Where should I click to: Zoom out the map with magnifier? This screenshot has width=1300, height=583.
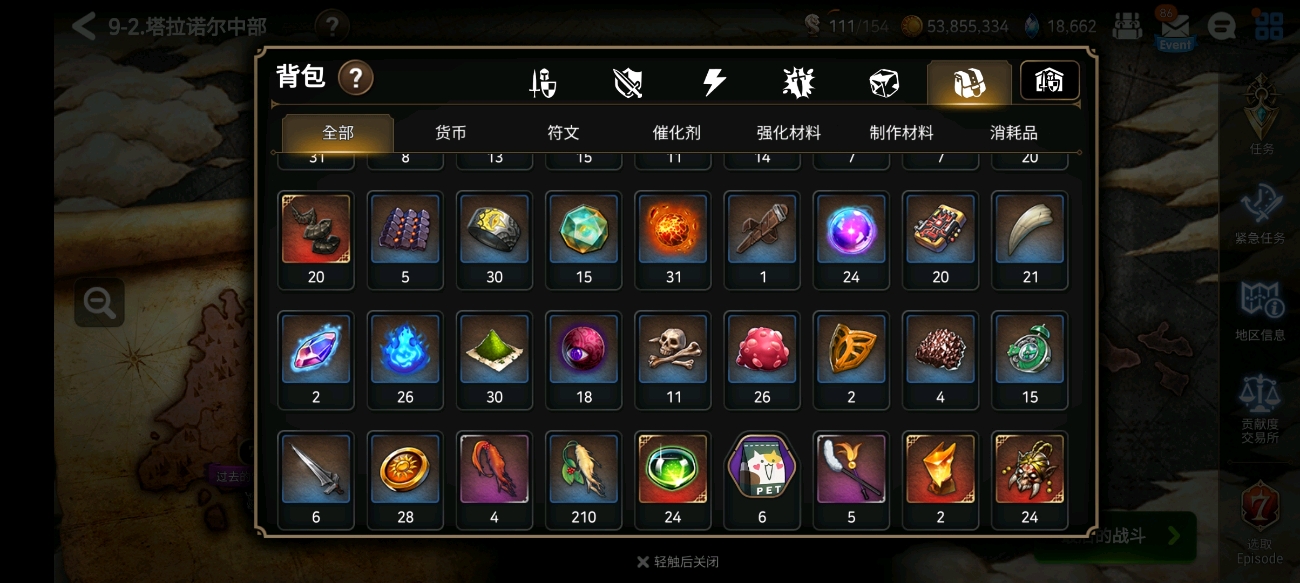click(x=99, y=302)
